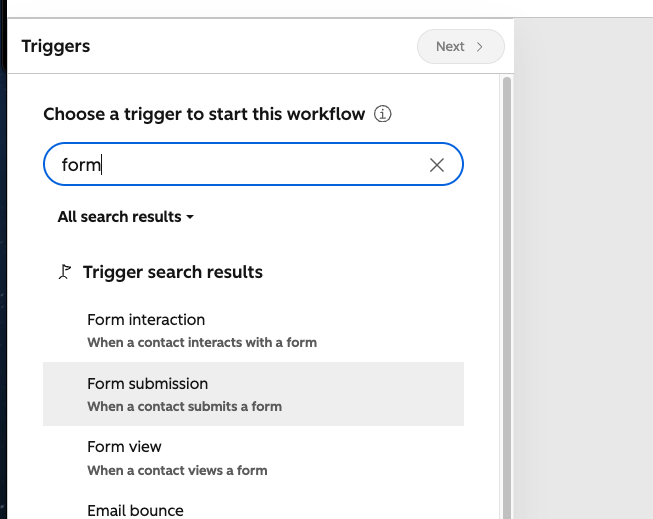Expand the All search results dropdown
The height and width of the screenshot is (519, 653).
click(125, 217)
